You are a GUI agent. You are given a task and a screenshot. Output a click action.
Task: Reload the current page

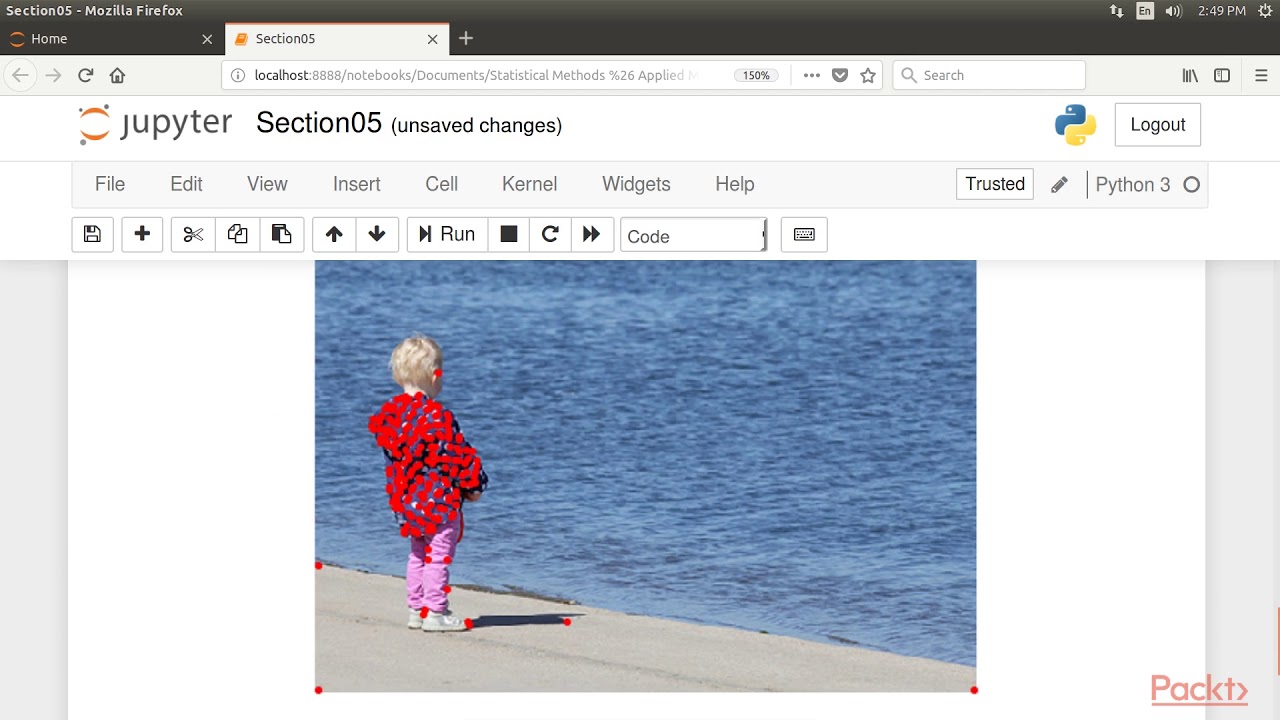86,75
